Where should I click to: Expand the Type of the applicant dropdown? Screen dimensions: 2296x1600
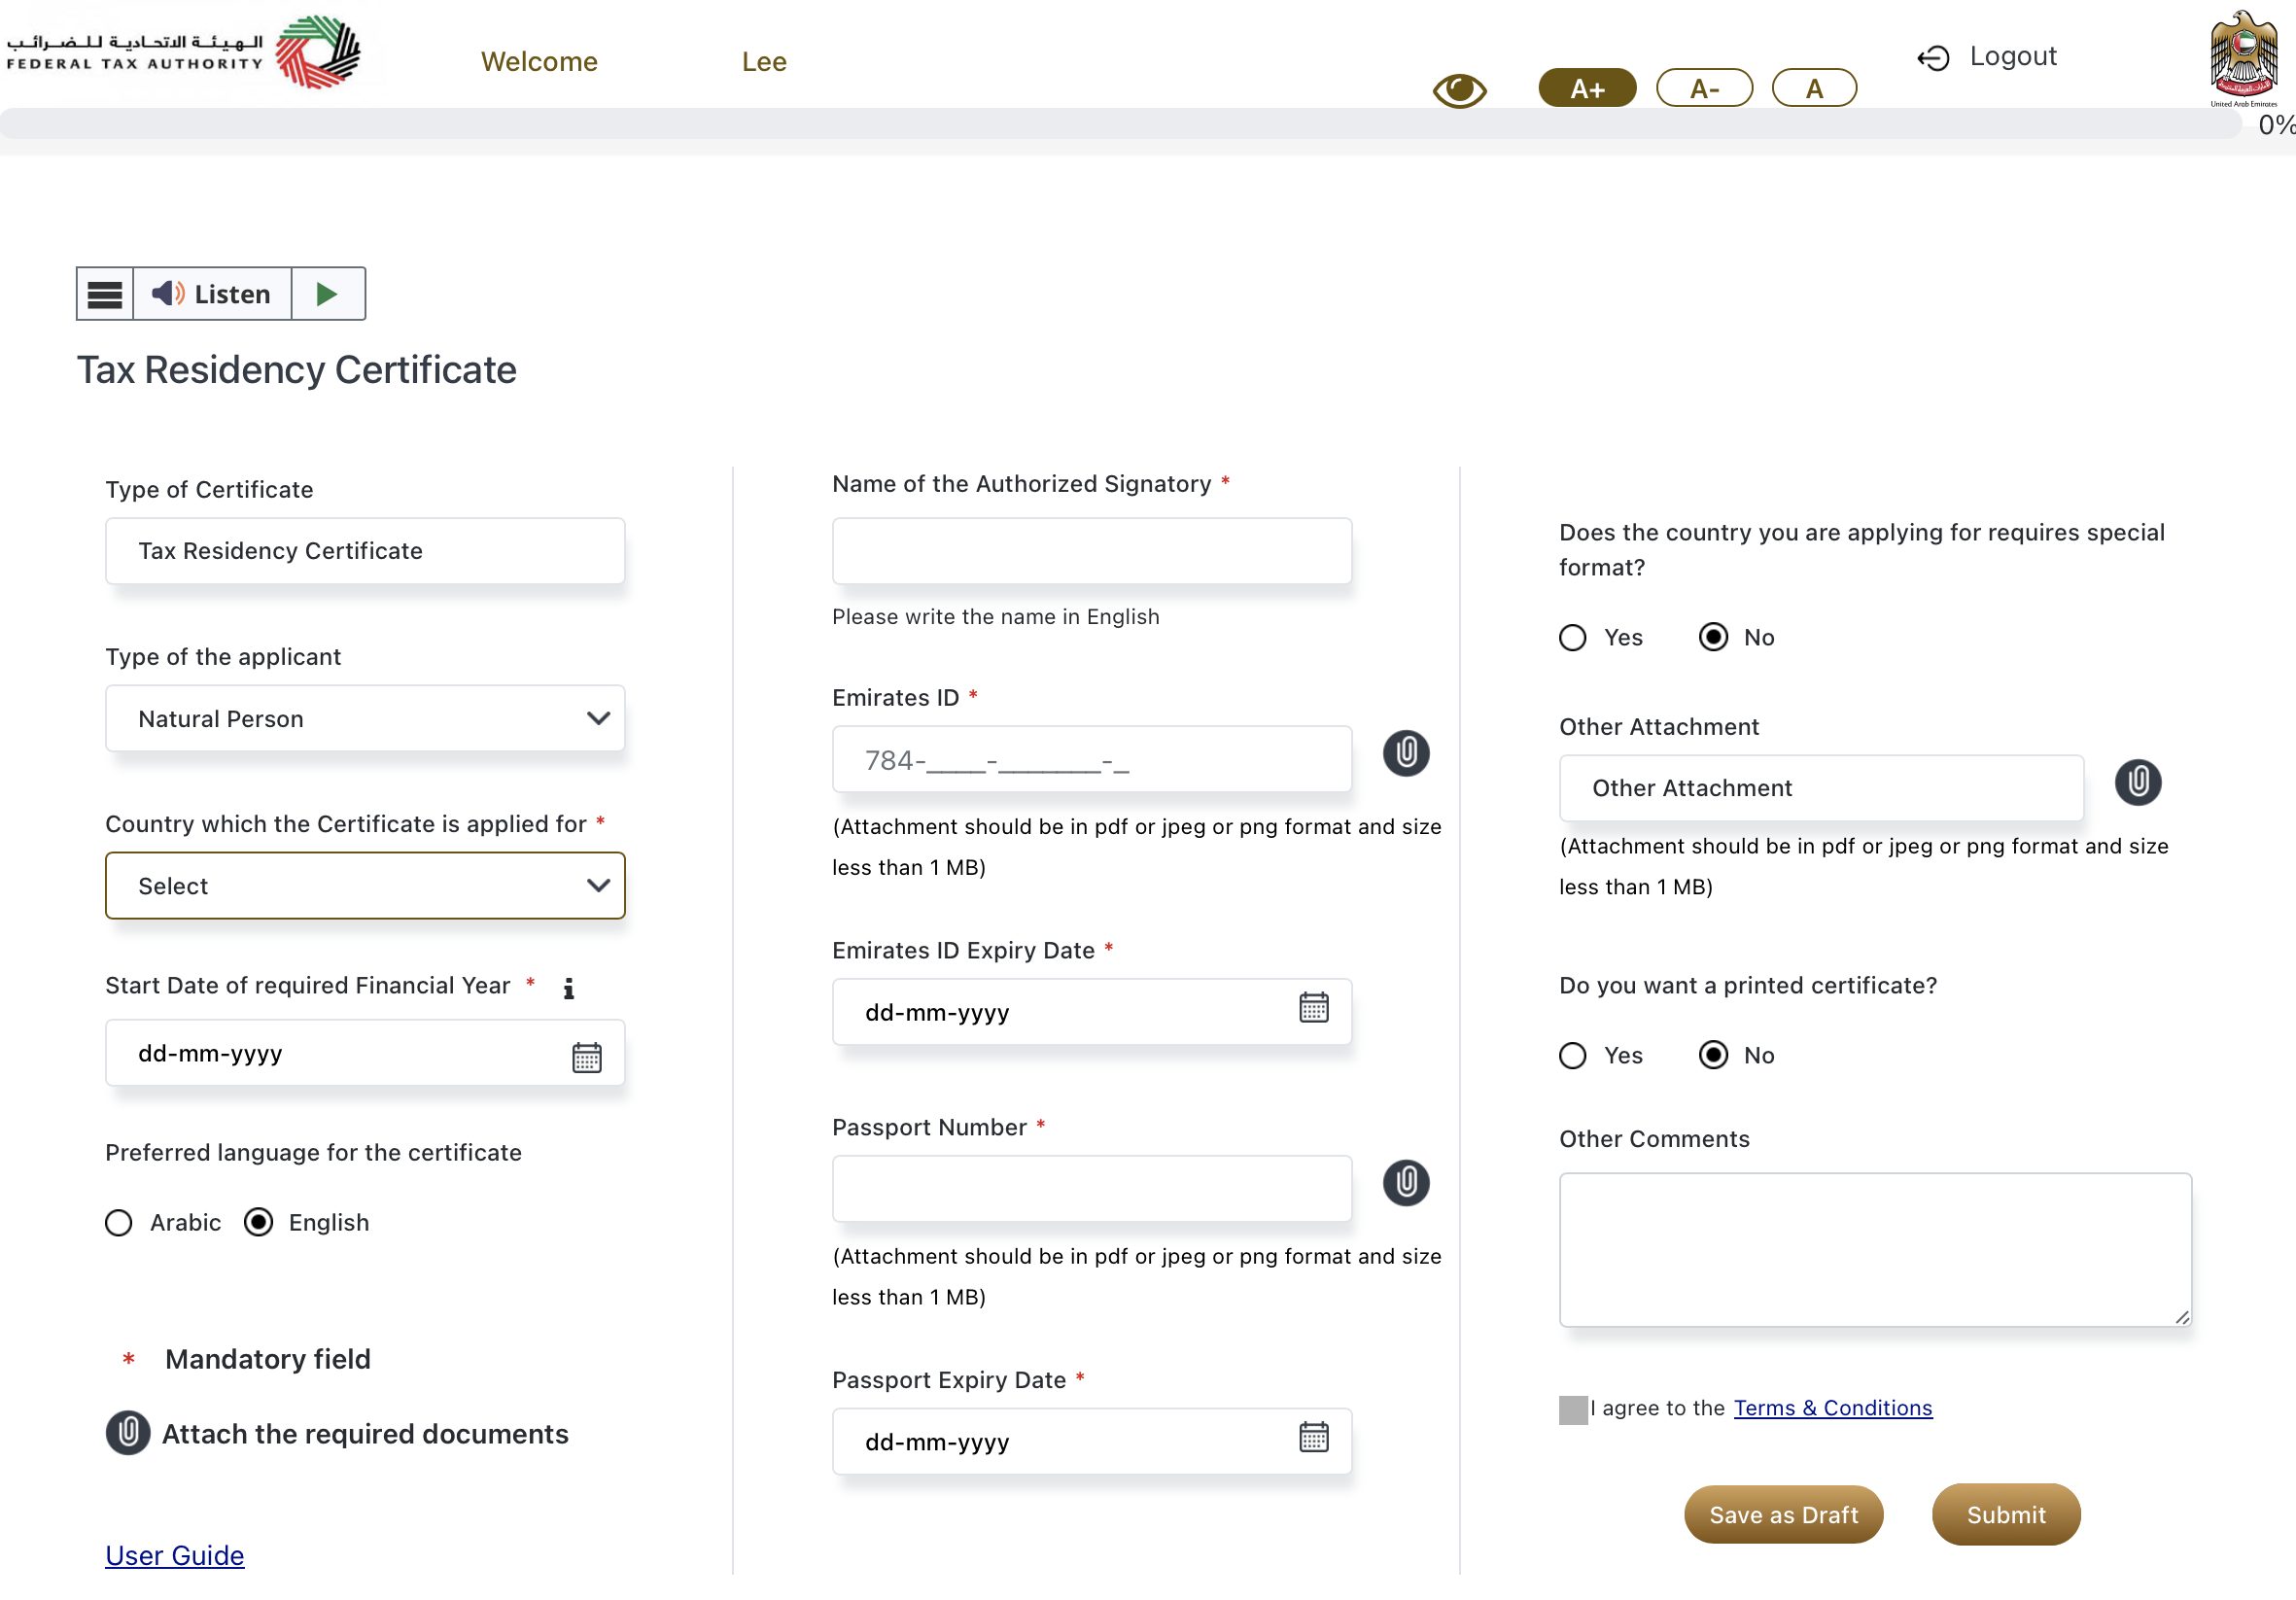point(365,718)
